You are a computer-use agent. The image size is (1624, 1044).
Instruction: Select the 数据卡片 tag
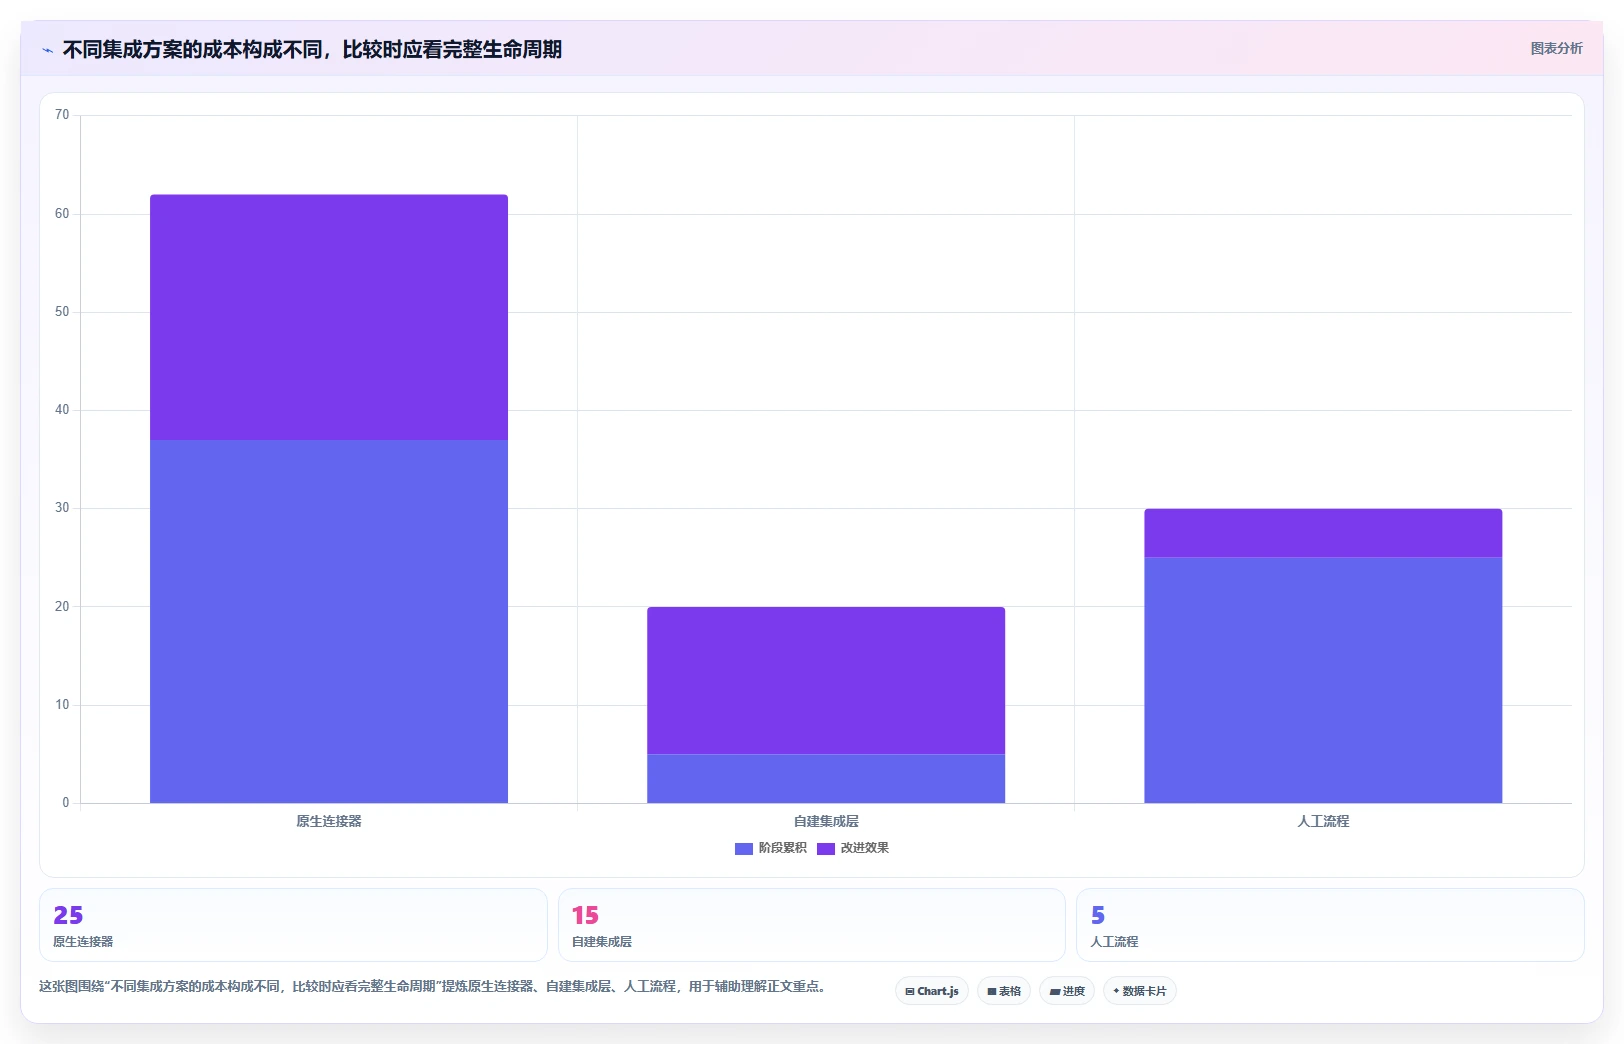tap(1140, 991)
